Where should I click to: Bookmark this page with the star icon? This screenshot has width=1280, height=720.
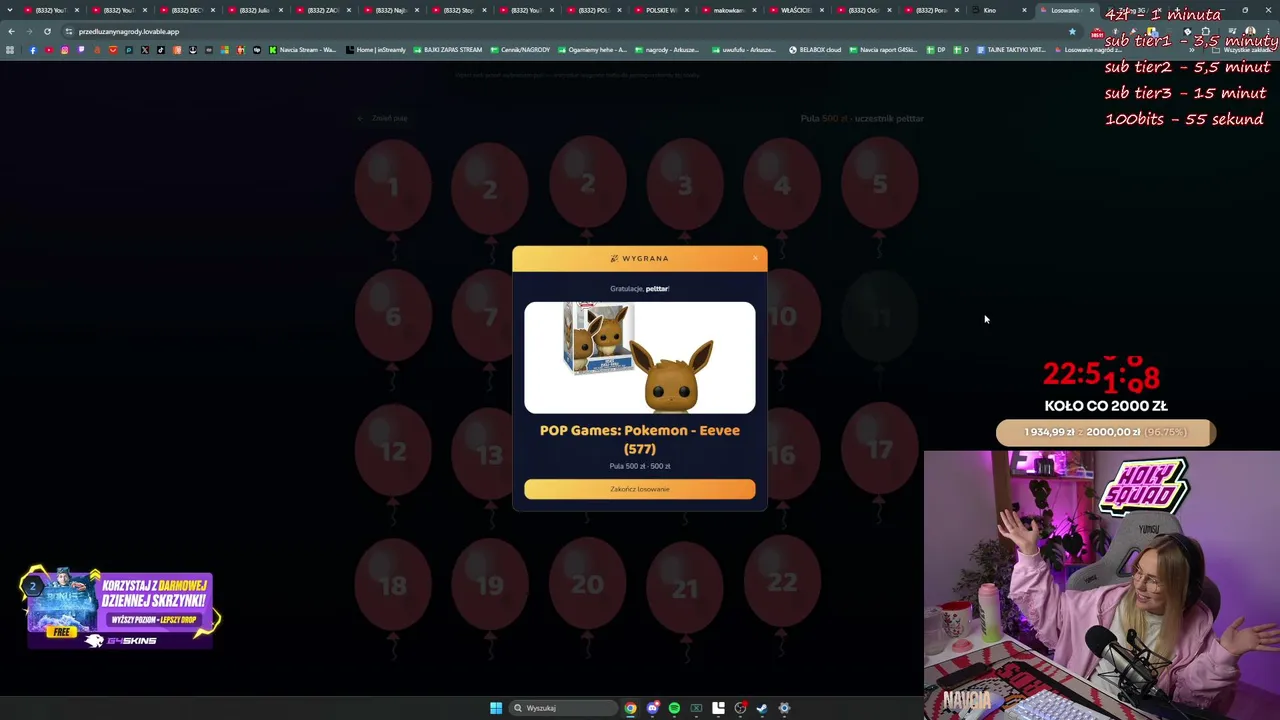point(1072,31)
